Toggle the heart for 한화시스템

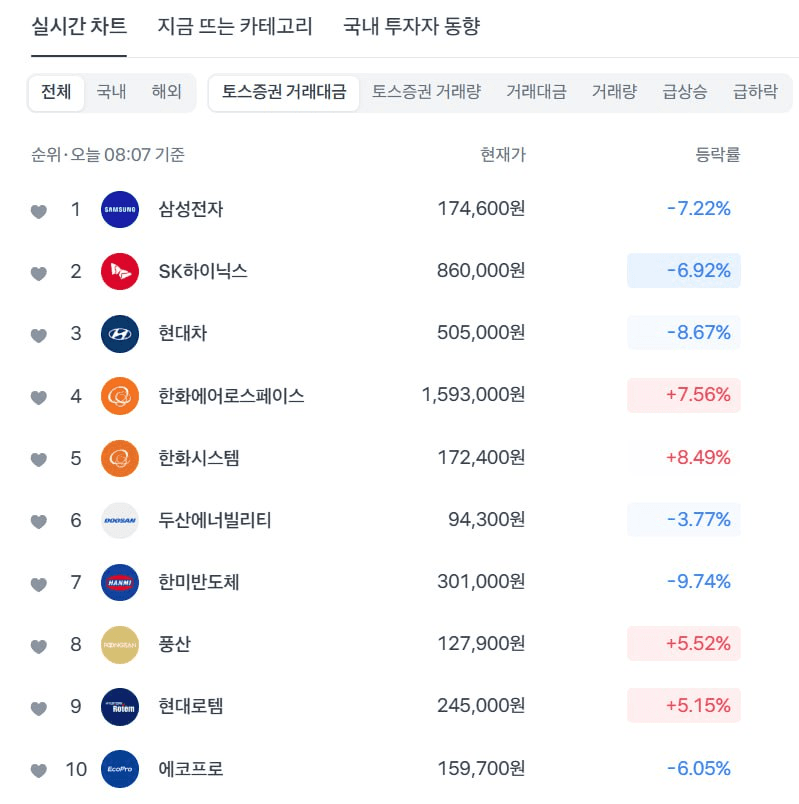[39, 460]
